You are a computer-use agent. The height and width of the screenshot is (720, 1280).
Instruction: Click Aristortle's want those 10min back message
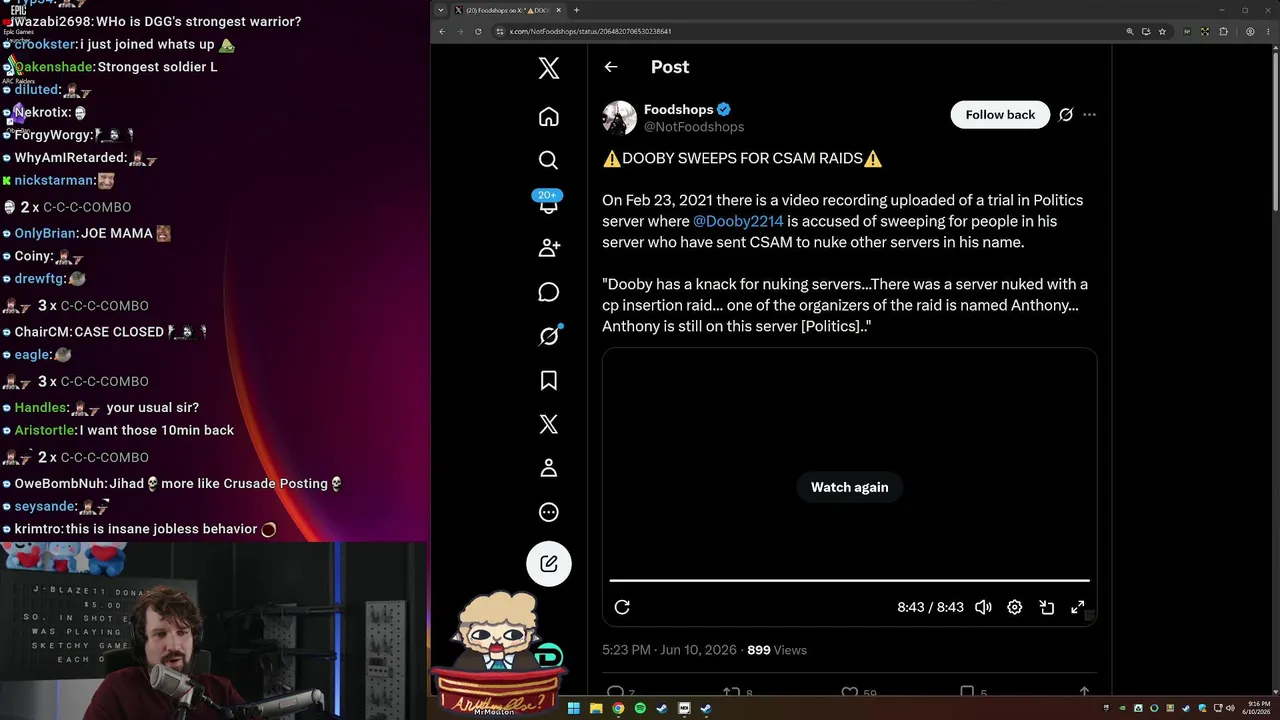(x=118, y=430)
